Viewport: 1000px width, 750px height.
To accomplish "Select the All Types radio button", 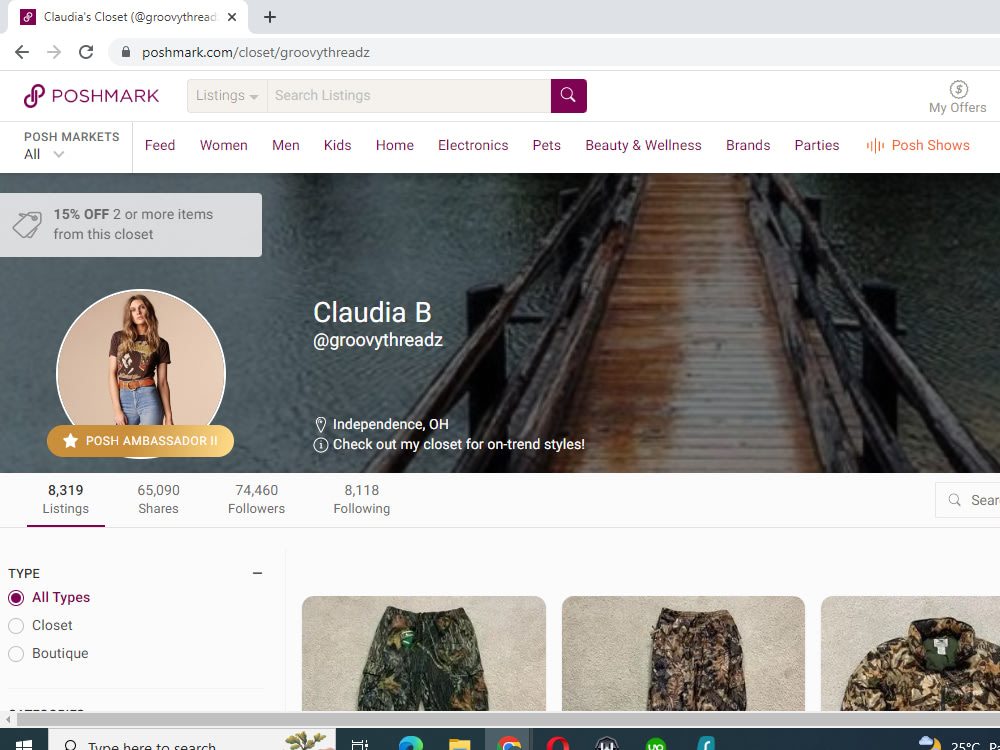I will point(16,598).
